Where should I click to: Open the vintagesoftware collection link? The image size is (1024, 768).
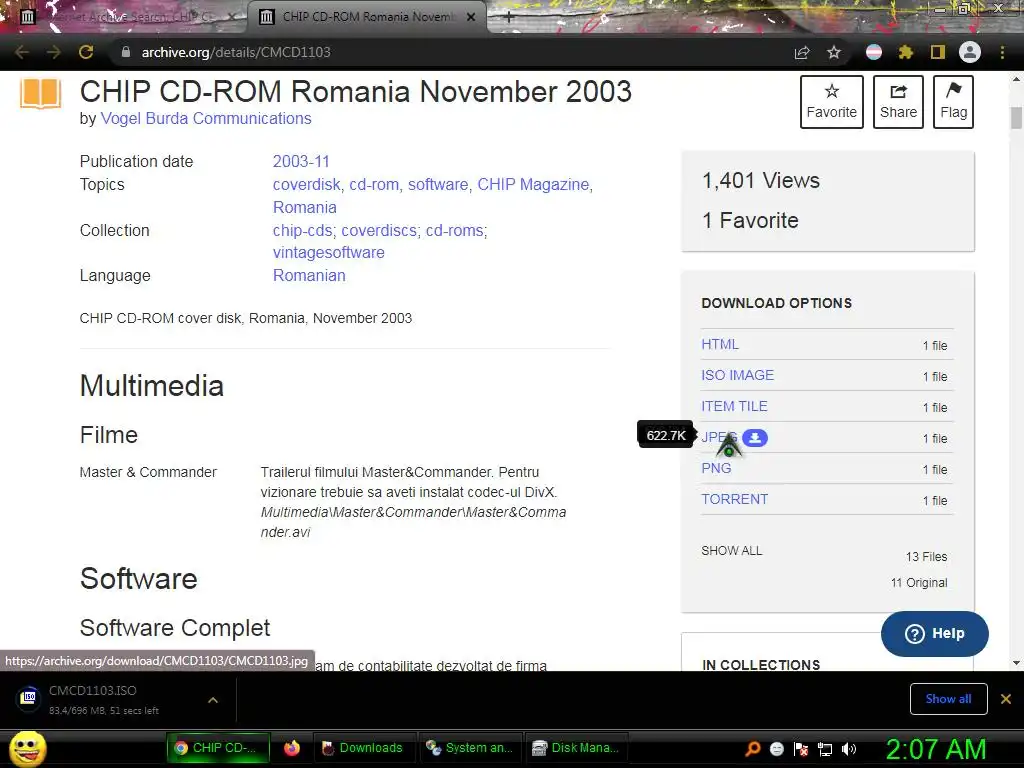pos(328,253)
